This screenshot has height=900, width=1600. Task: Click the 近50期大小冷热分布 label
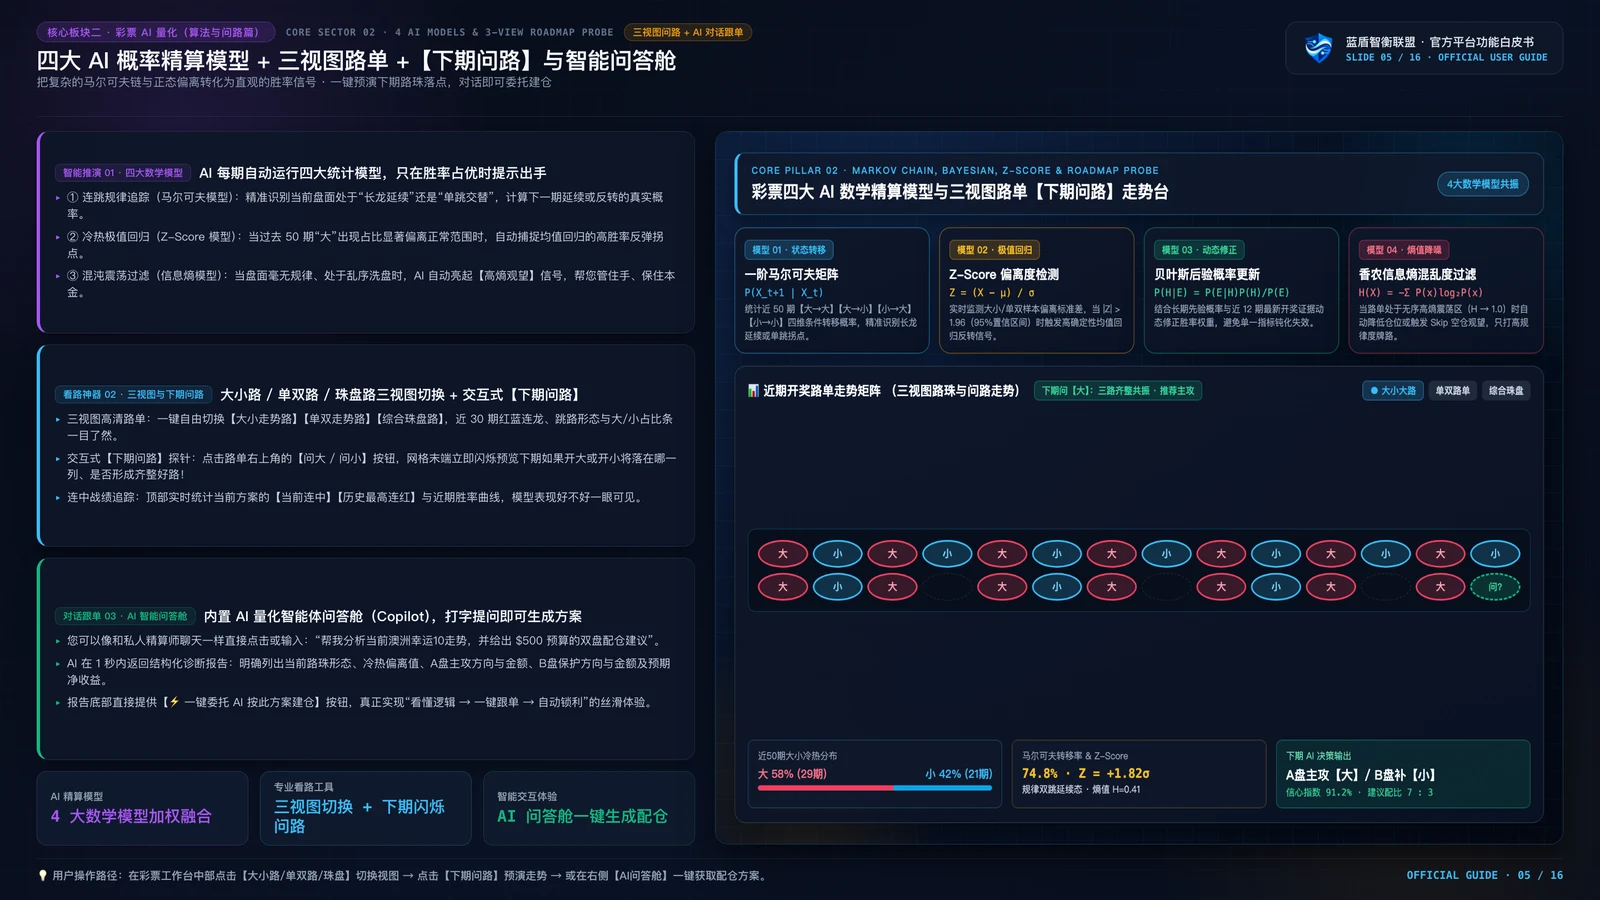click(797, 756)
